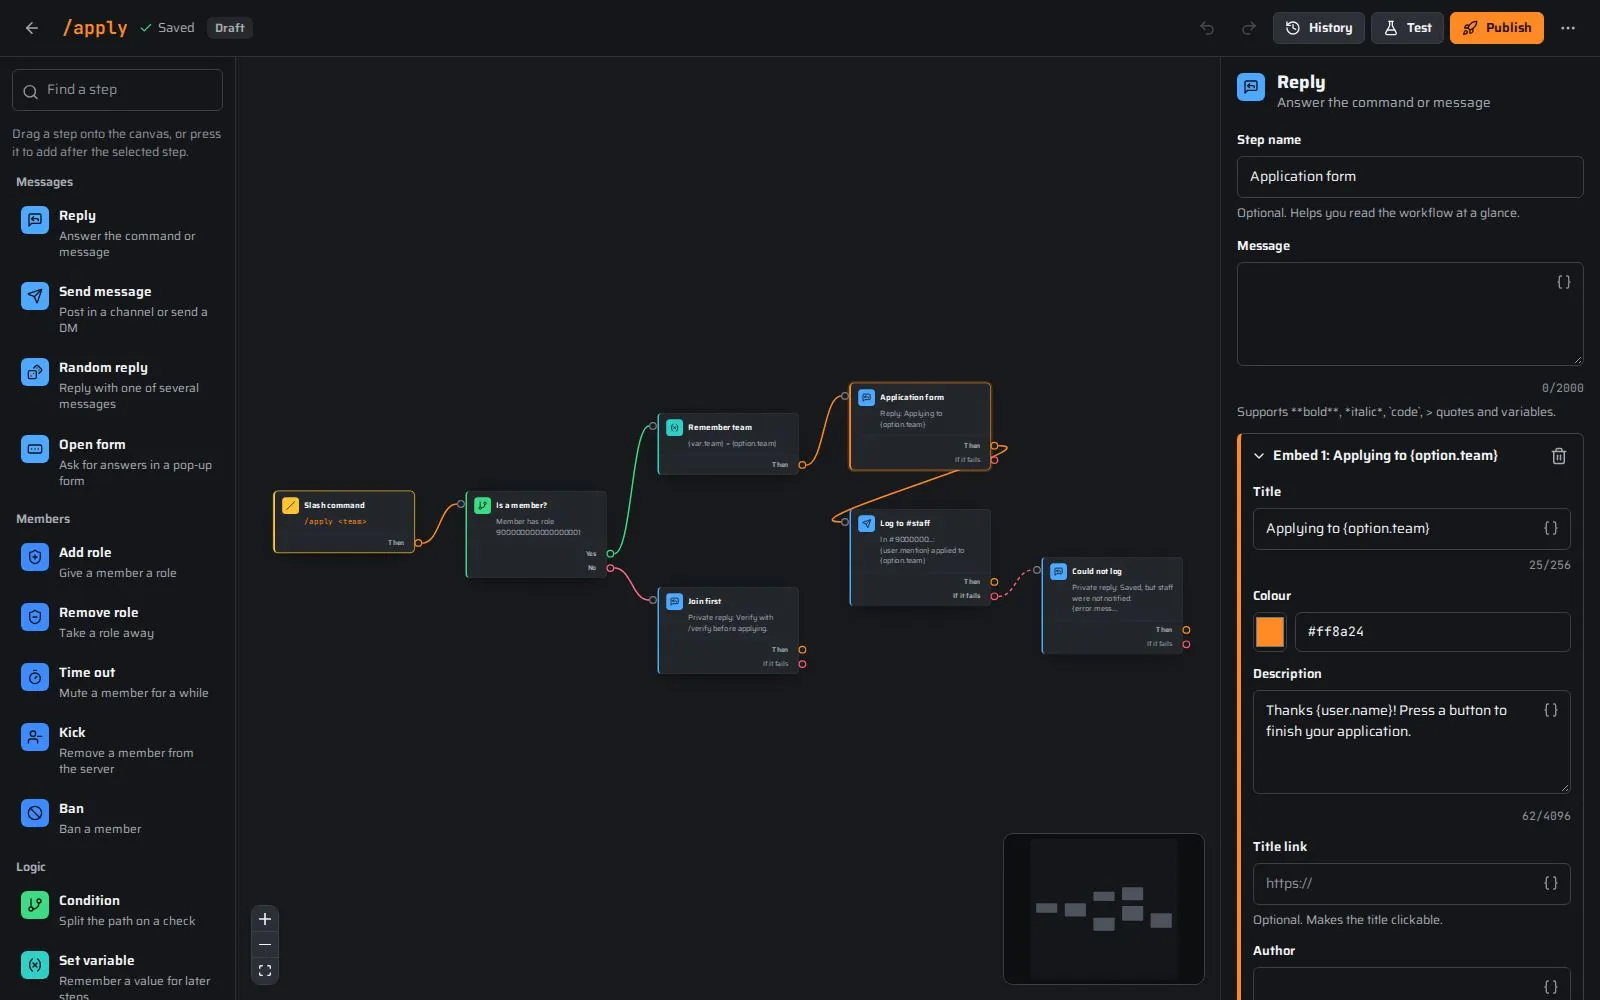Click the Draft status badge

pos(230,28)
